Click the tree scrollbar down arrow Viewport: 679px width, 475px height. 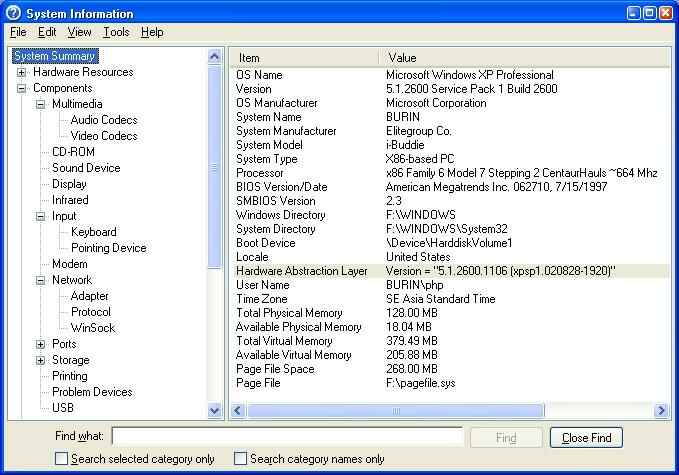[214, 410]
